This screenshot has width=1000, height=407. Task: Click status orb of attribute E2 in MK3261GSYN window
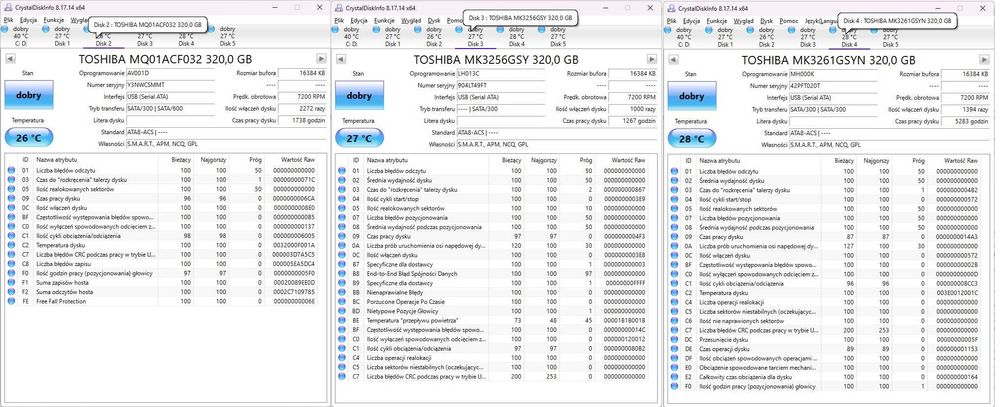(x=674, y=377)
